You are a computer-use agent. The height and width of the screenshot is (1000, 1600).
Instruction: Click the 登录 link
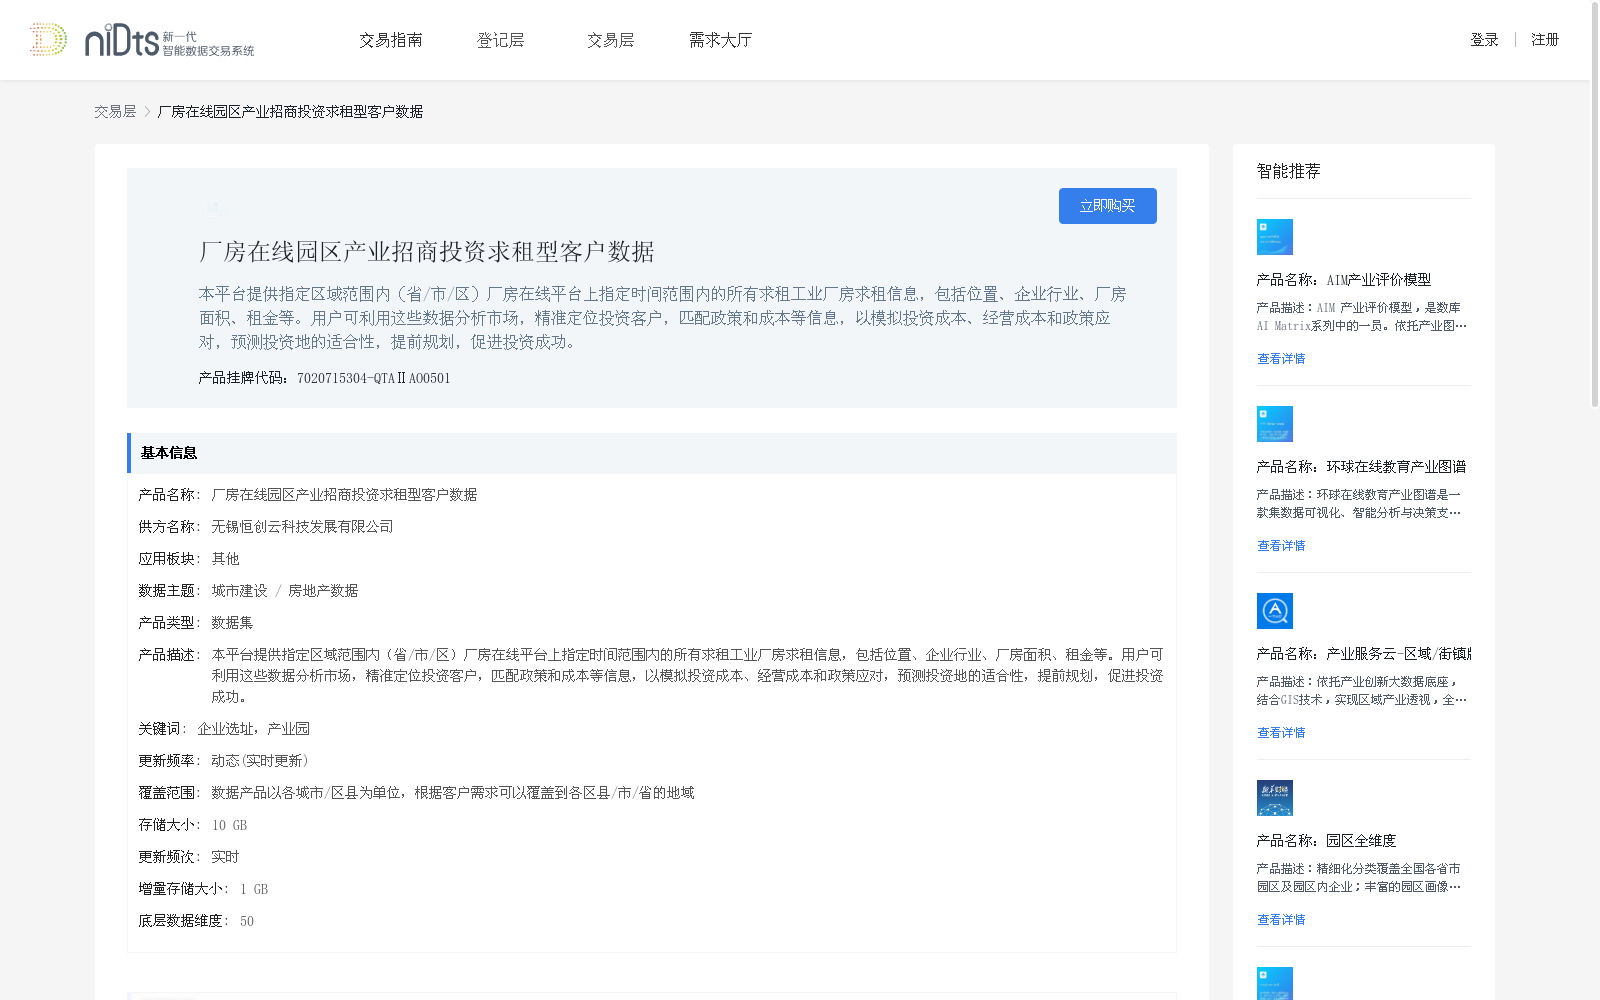click(1484, 40)
